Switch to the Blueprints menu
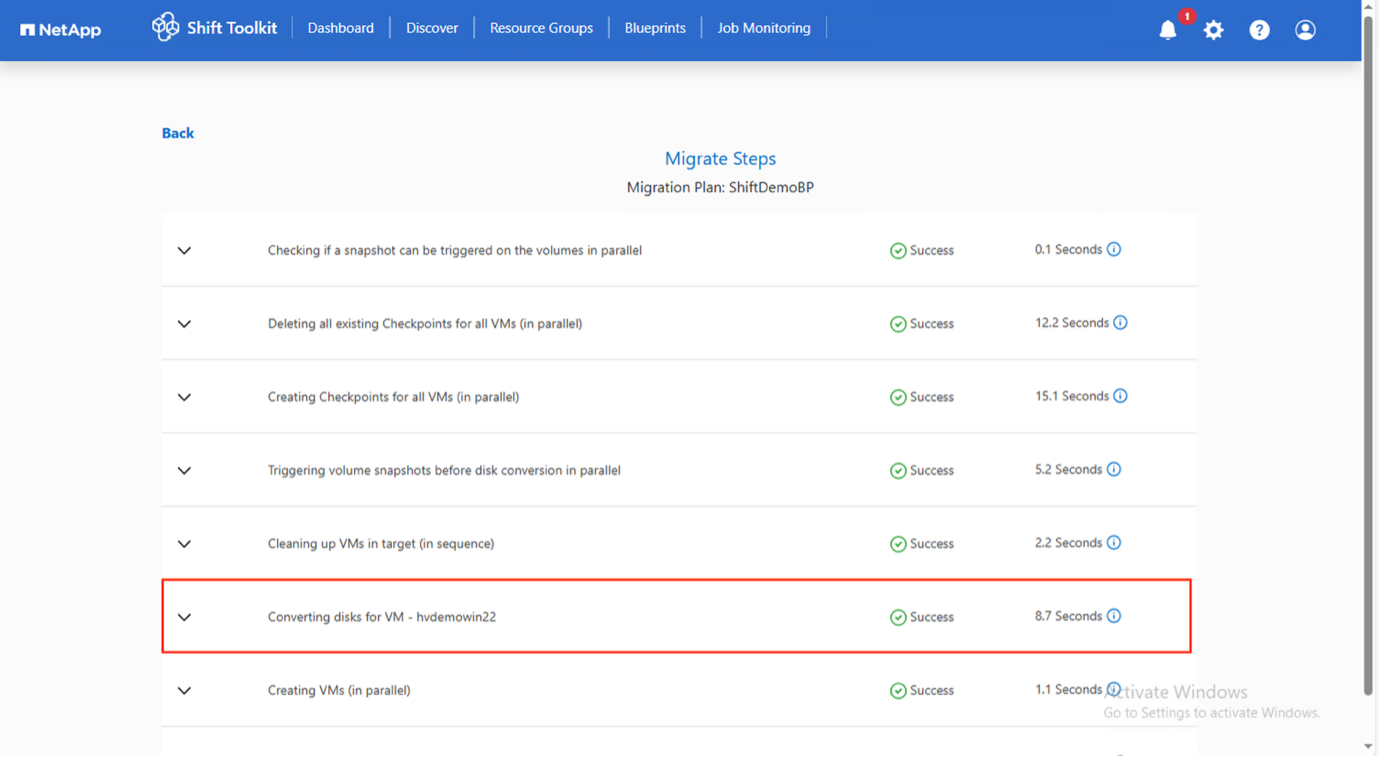This screenshot has width=1384, height=760. coord(655,28)
